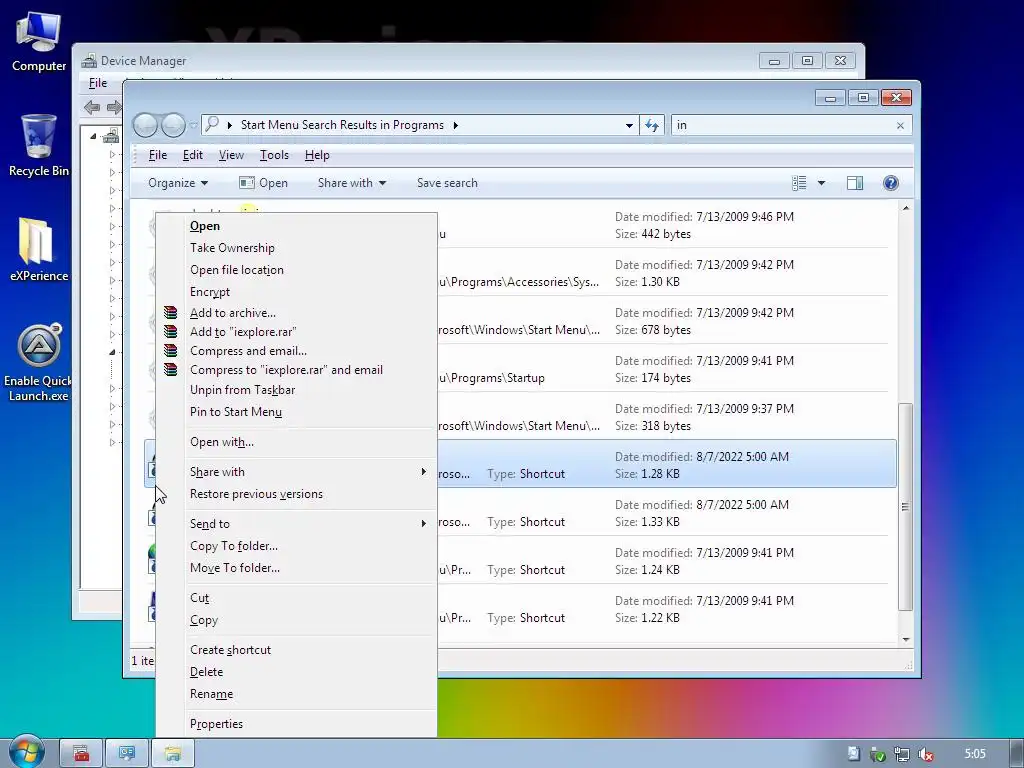This screenshot has width=1024, height=768.
Task: Open the Share with toolbar dropdown
Action: (x=351, y=183)
